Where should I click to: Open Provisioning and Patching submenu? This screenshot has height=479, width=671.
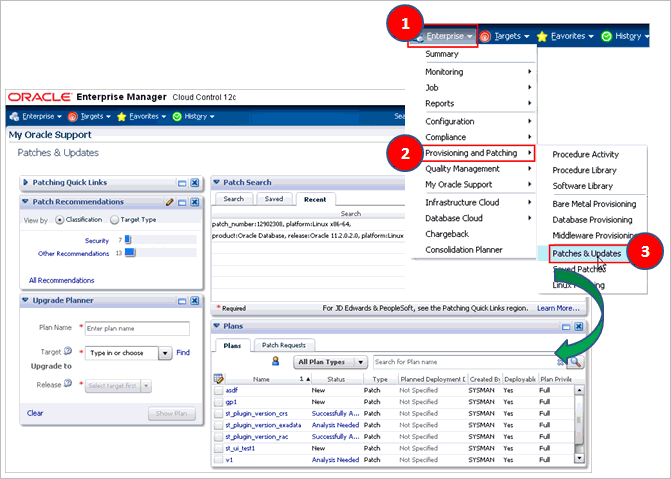(x=479, y=153)
